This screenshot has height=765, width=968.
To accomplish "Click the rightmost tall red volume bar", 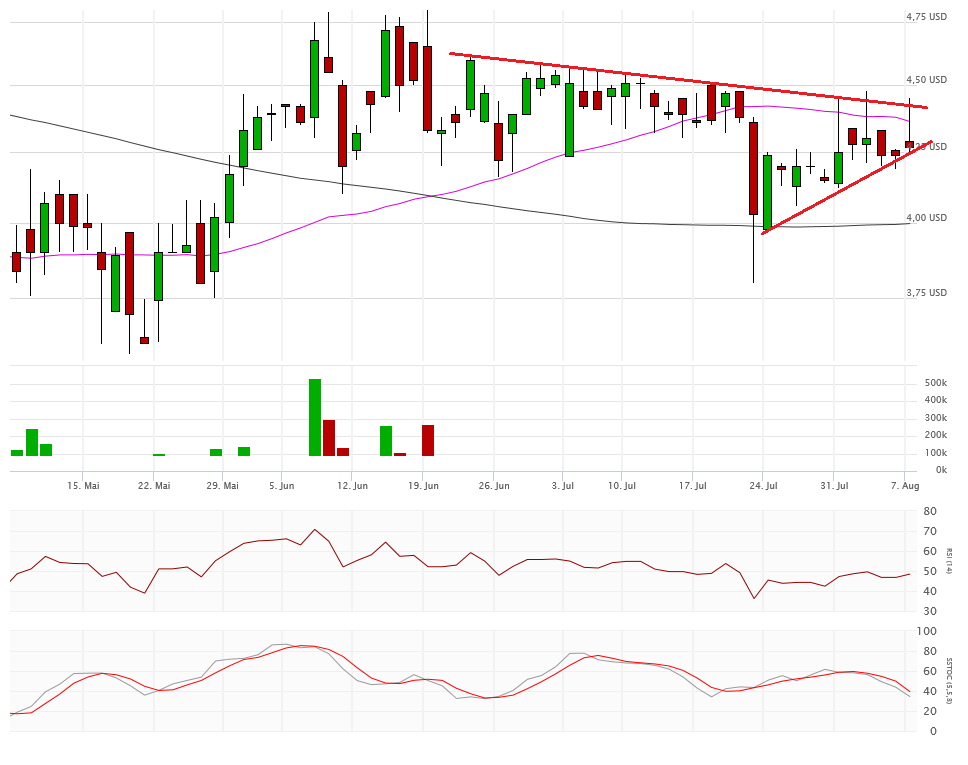I will click(428, 440).
